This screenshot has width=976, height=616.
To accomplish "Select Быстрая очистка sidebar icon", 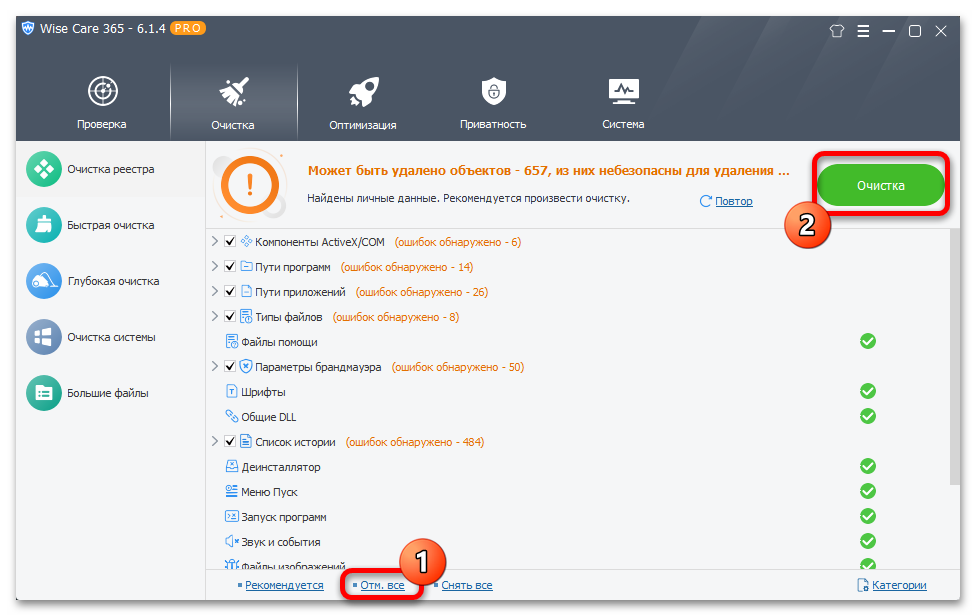I will (x=44, y=225).
